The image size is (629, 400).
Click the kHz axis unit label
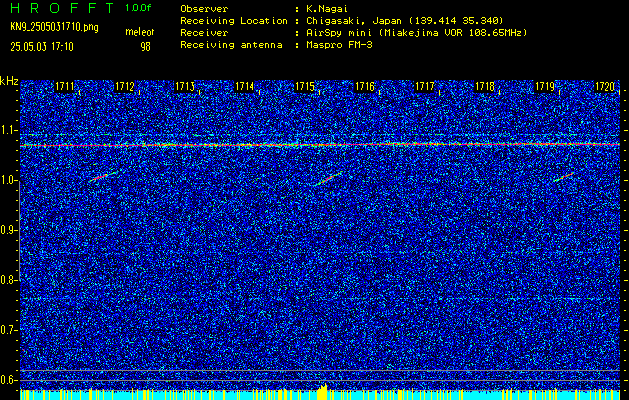point(9,81)
